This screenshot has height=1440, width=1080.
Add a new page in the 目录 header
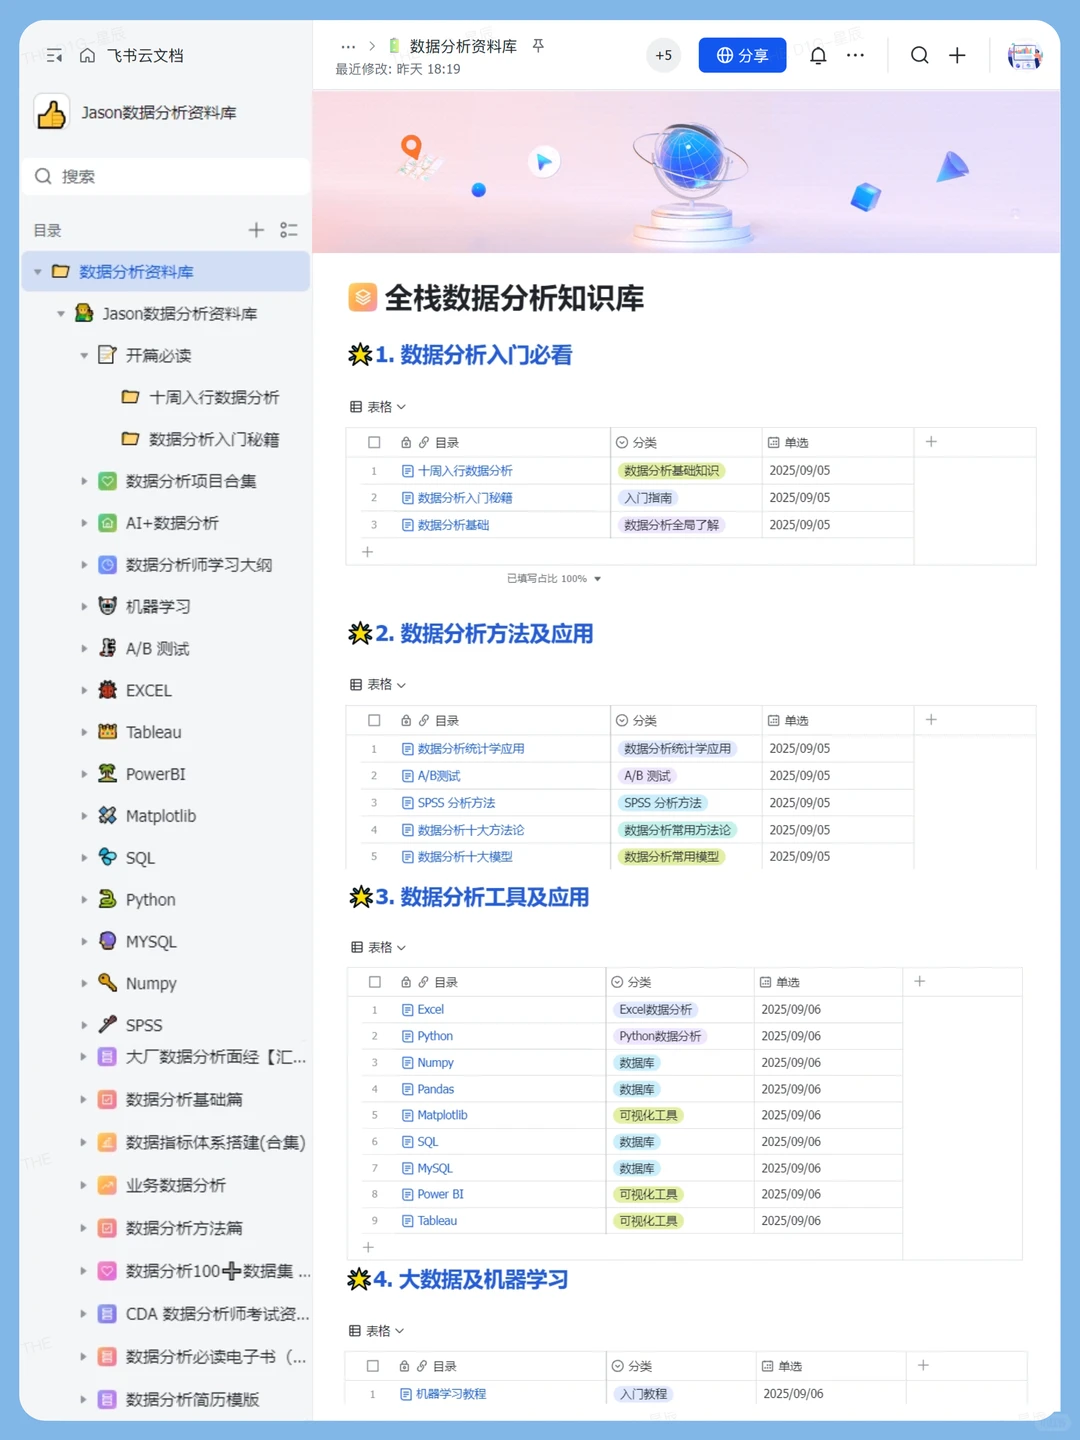click(x=256, y=230)
